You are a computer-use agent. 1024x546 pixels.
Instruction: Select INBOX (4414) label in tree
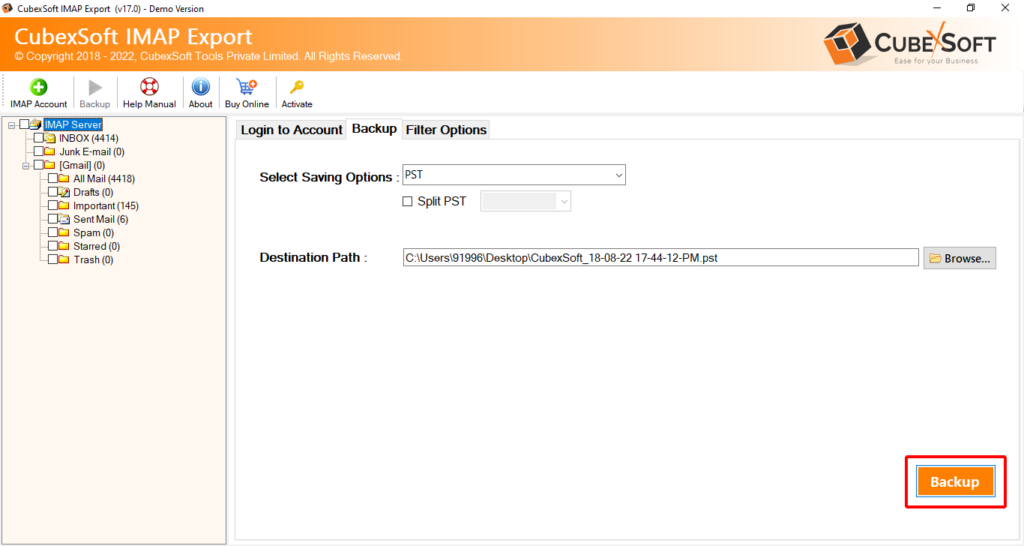click(x=89, y=138)
